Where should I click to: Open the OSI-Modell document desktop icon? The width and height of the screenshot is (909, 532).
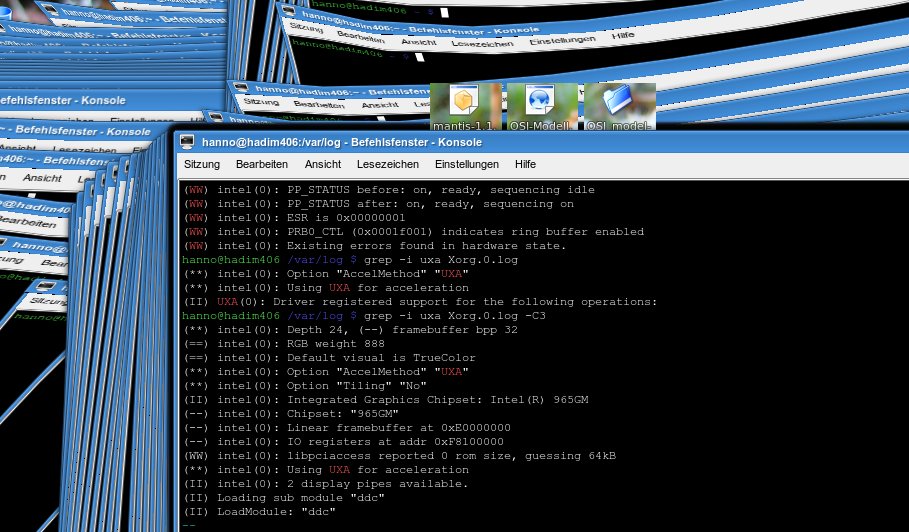541,105
